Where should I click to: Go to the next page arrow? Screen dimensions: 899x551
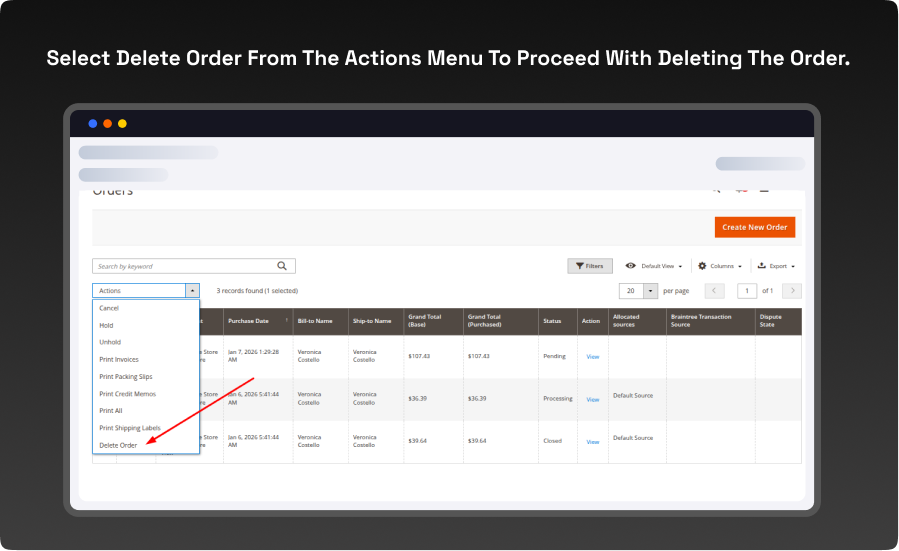[792, 291]
